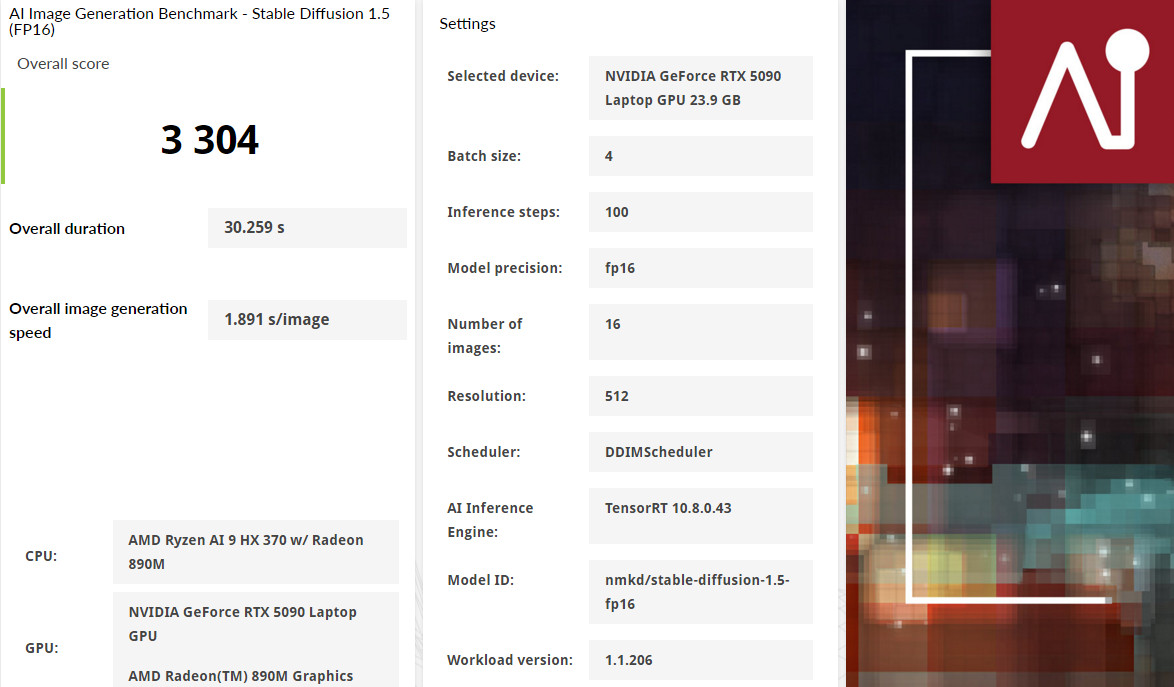Viewport: 1174px width, 687px height.
Task: Select the scheduler value DDIMScheduler
Action: click(x=701, y=452)
